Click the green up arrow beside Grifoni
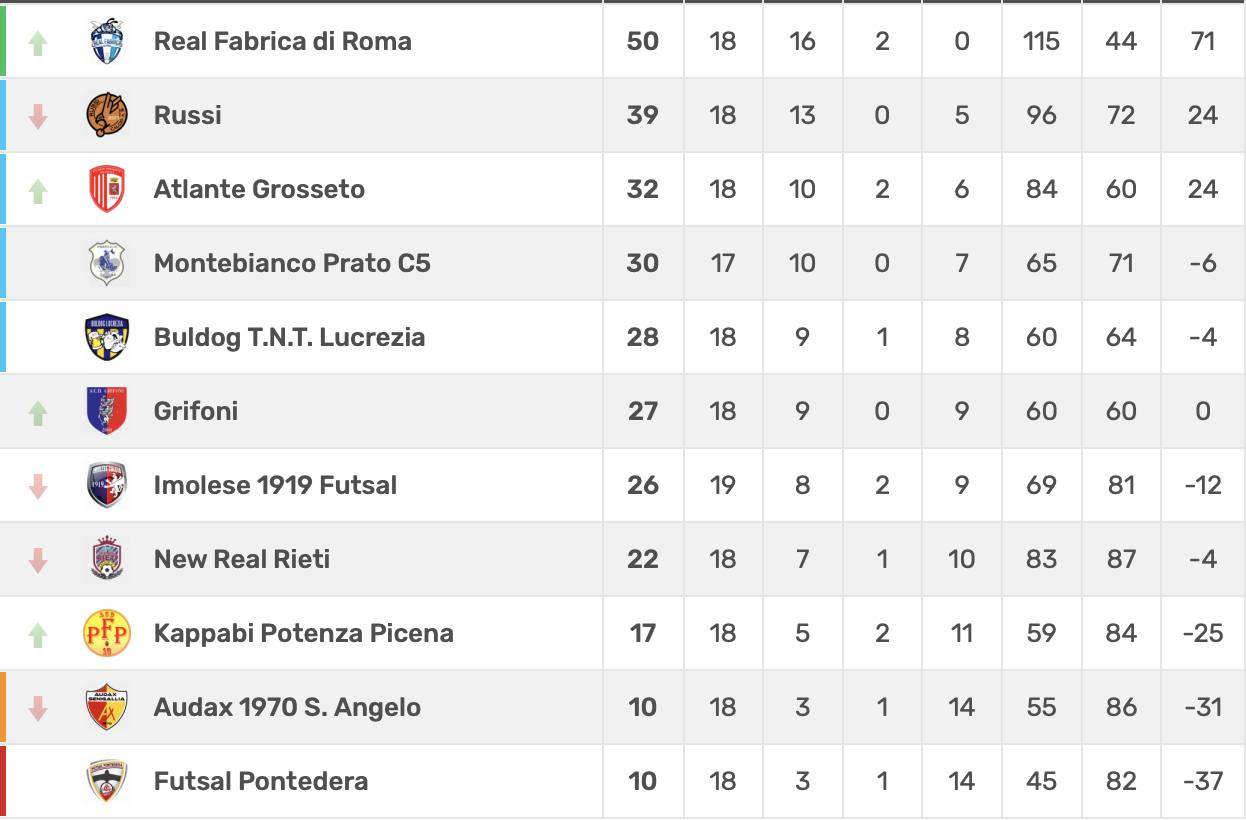 [x=38, y=412]
